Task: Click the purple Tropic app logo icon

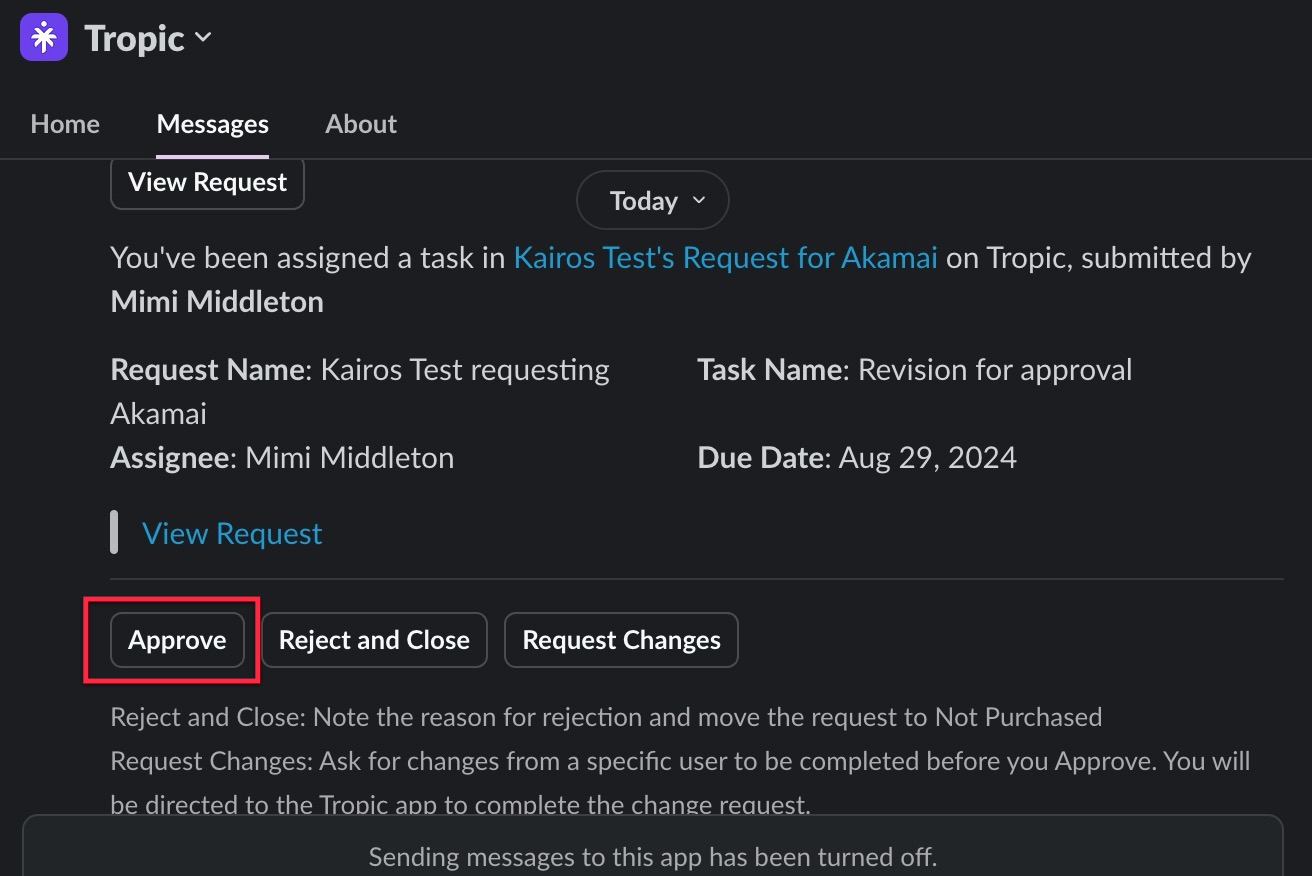Action: point(44,38)
